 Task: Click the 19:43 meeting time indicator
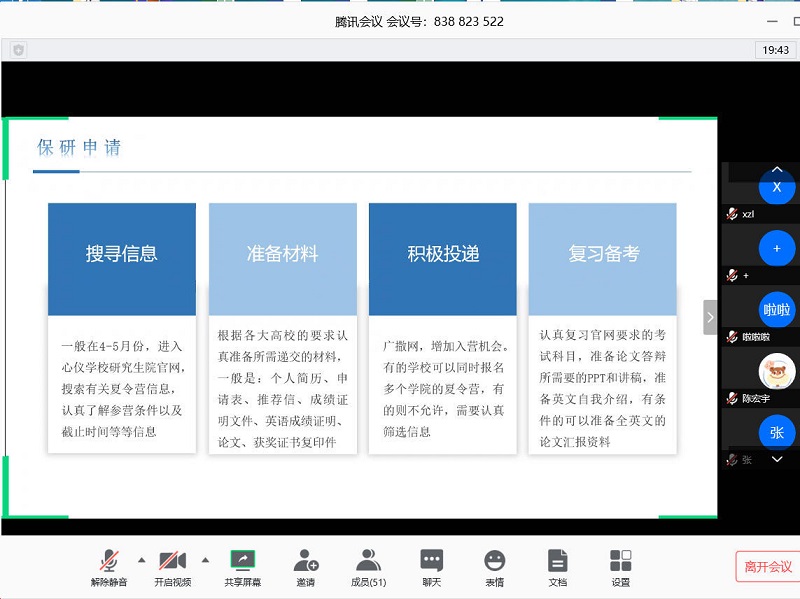(775, 49)
